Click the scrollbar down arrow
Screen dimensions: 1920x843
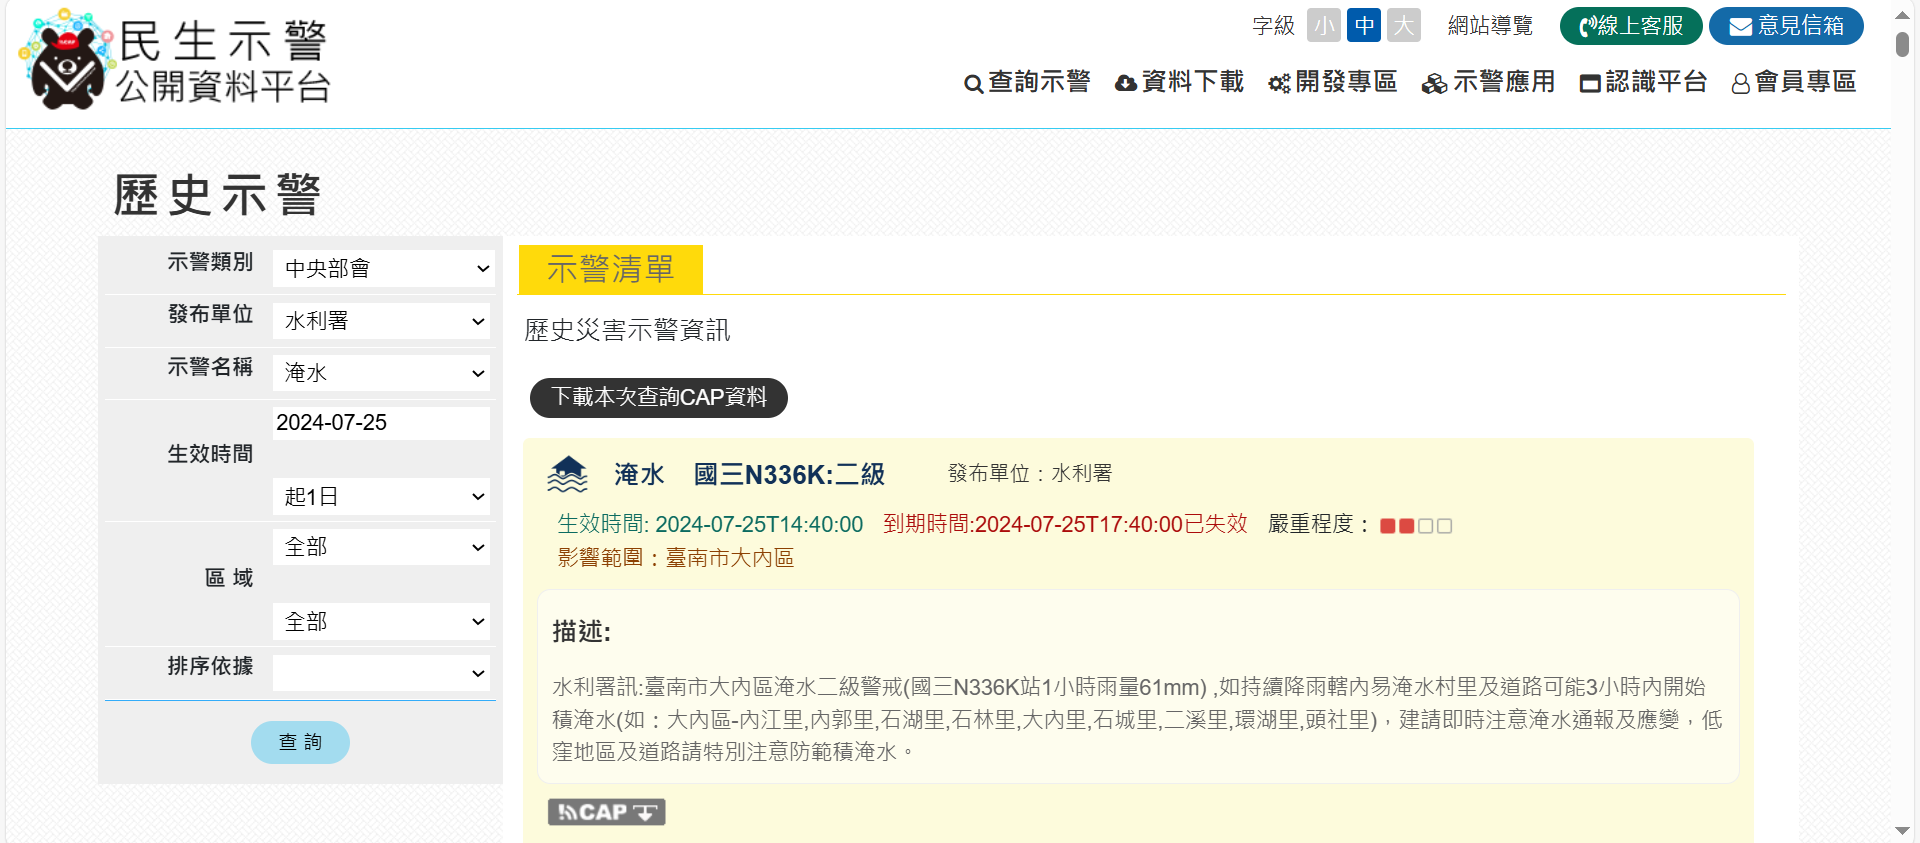1902,831
